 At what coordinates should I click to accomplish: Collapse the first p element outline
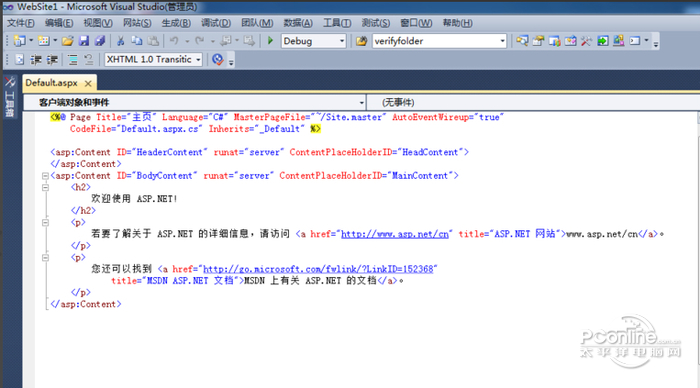click(x=45, y=222)
